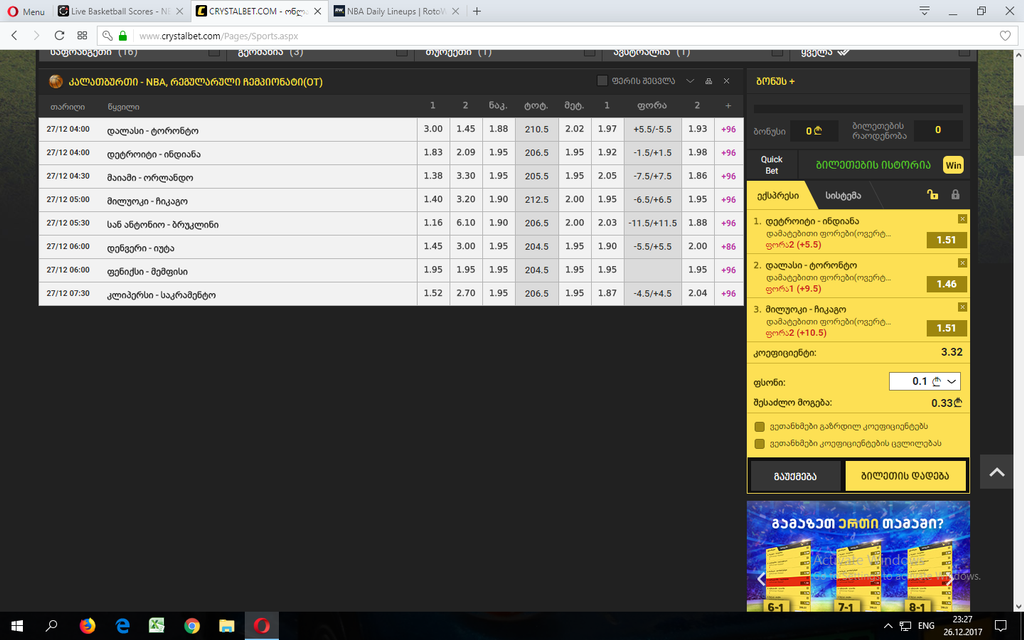
Task: Select 3.00 home win odds for Dallas - Toronto
Action: tap(433, 129)
